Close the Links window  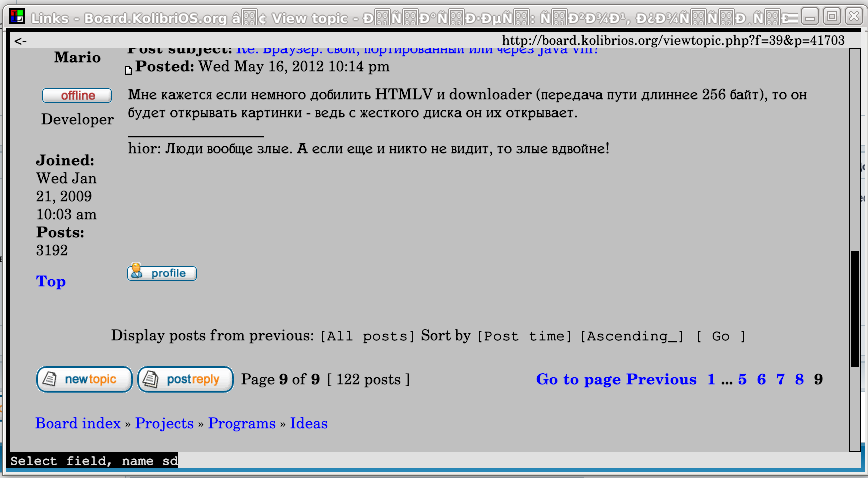tap(854, 17)
